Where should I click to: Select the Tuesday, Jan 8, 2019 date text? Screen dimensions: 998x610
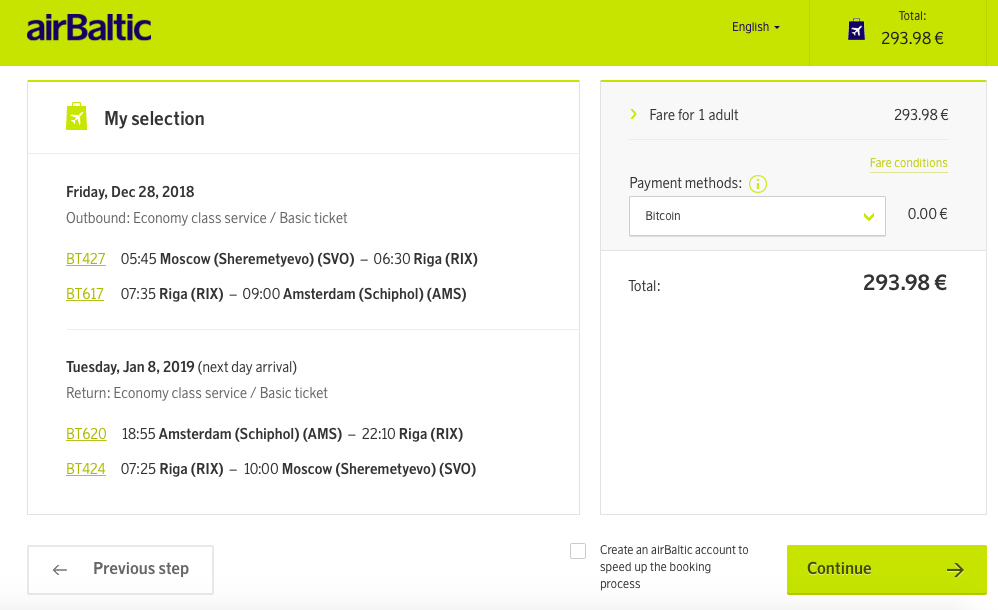pyautogui.click(x=130, y=367)
